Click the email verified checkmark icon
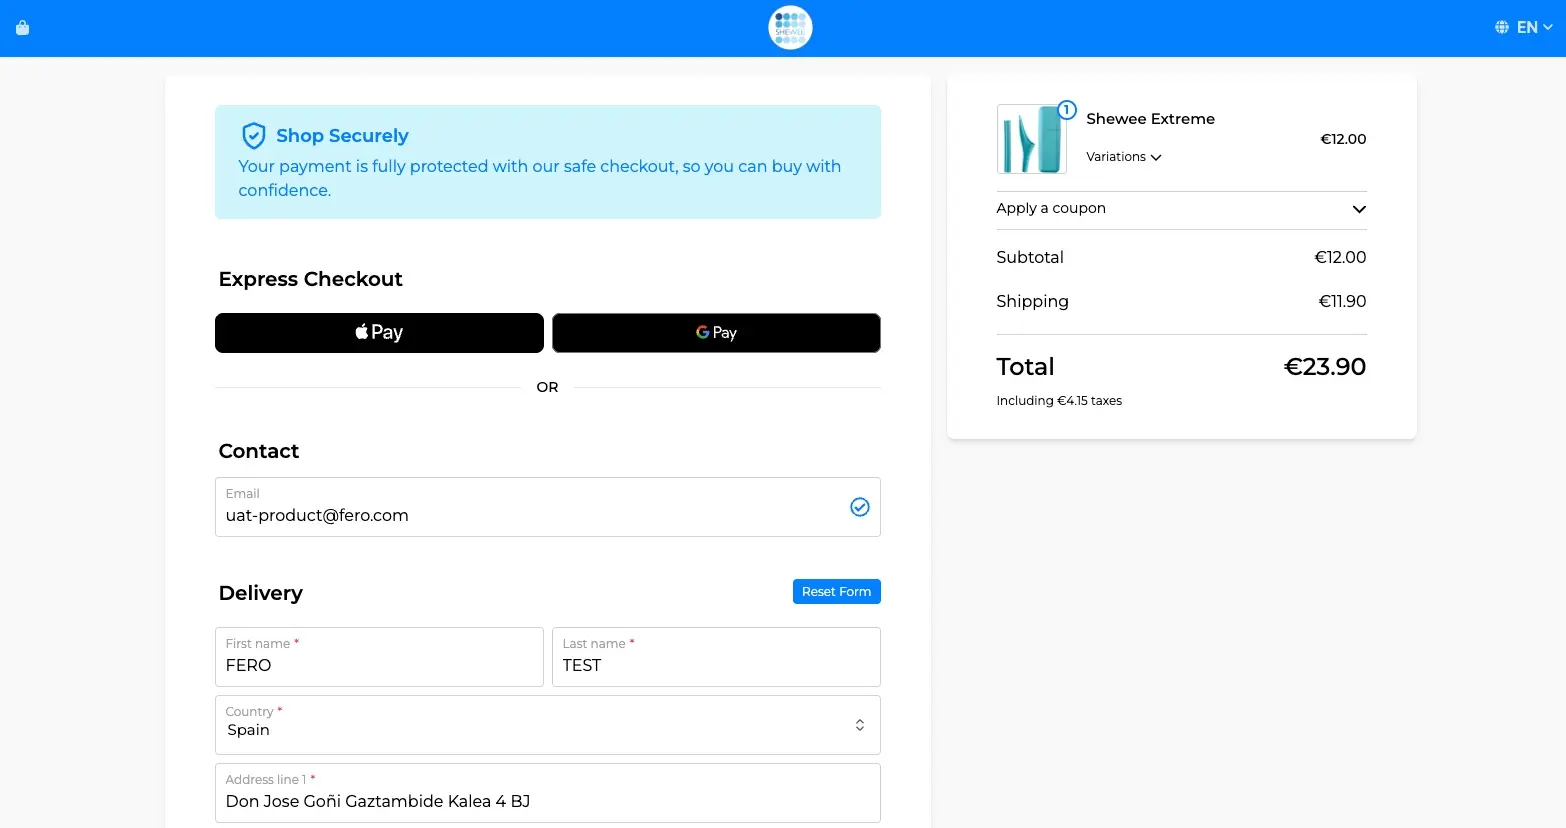Viewport: 1566px width, 828px height. 860,507
